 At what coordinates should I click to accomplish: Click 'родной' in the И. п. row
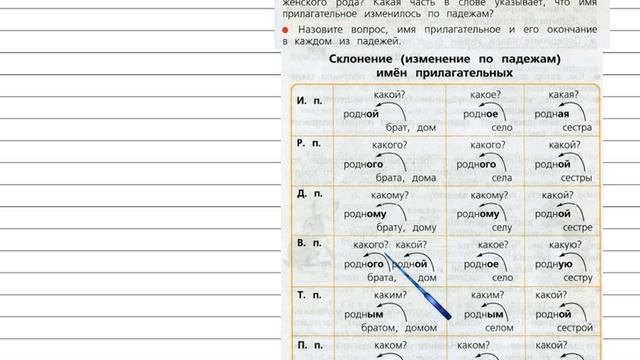click(361, 114)
